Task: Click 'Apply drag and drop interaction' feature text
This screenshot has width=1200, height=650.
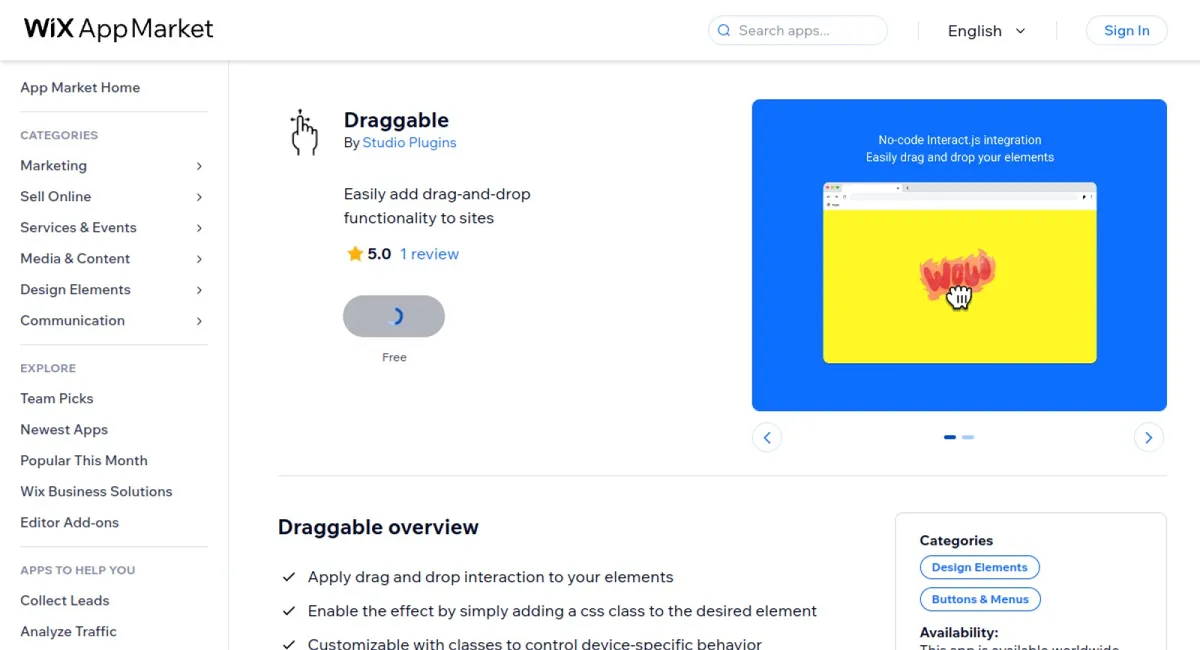Action: point(490,577)
